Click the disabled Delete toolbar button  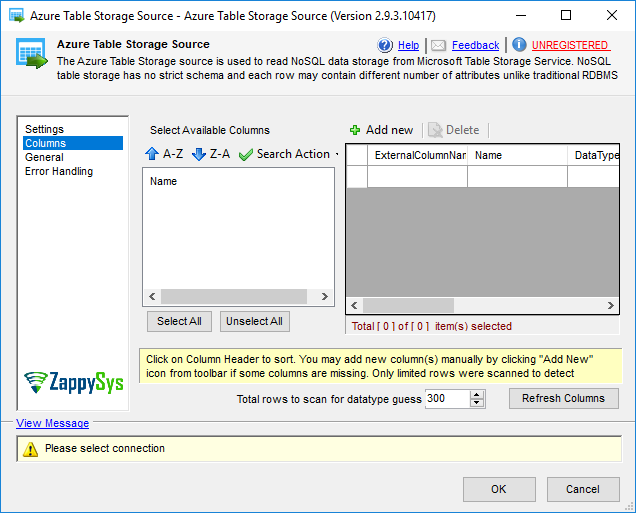click(453, 130)
